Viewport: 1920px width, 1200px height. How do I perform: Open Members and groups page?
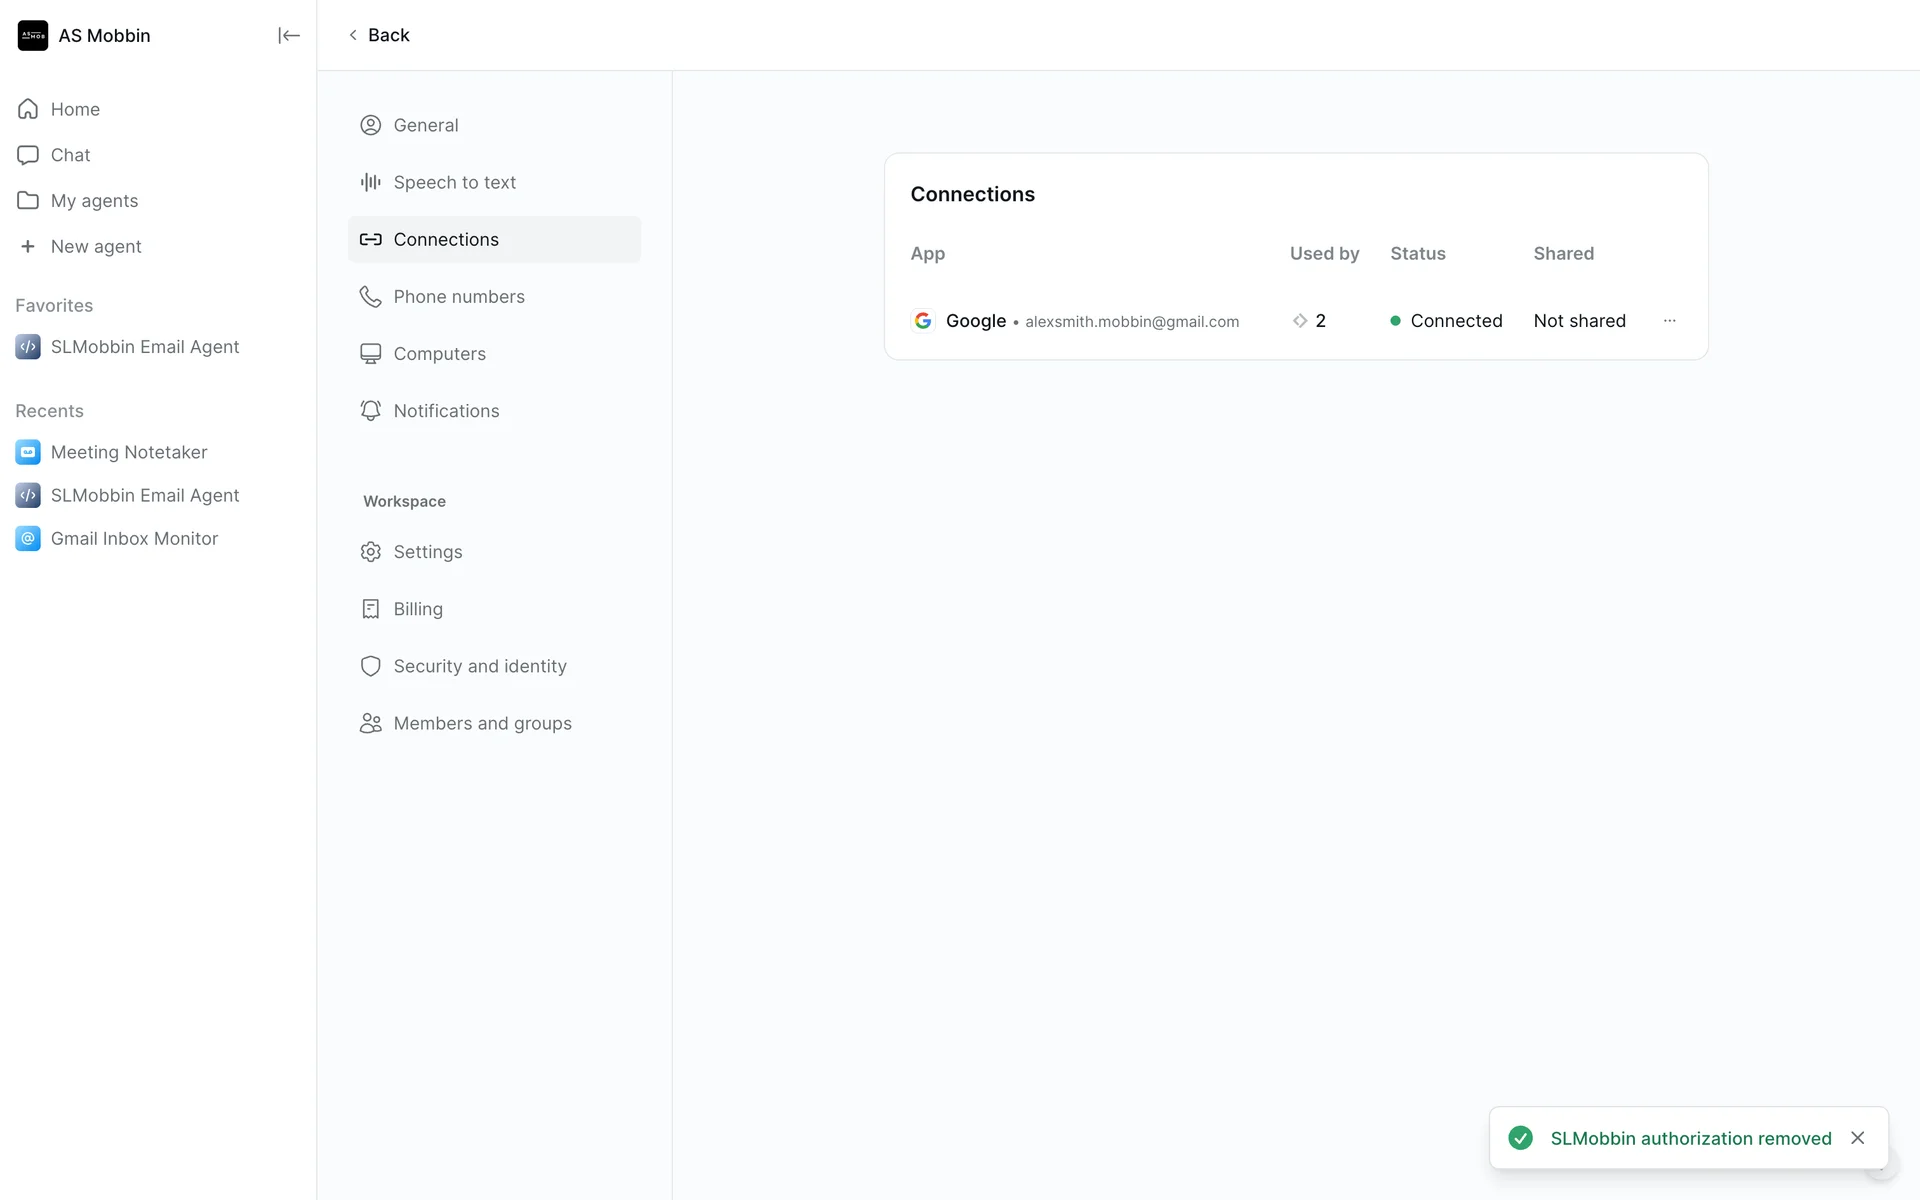tap(482, 723)
